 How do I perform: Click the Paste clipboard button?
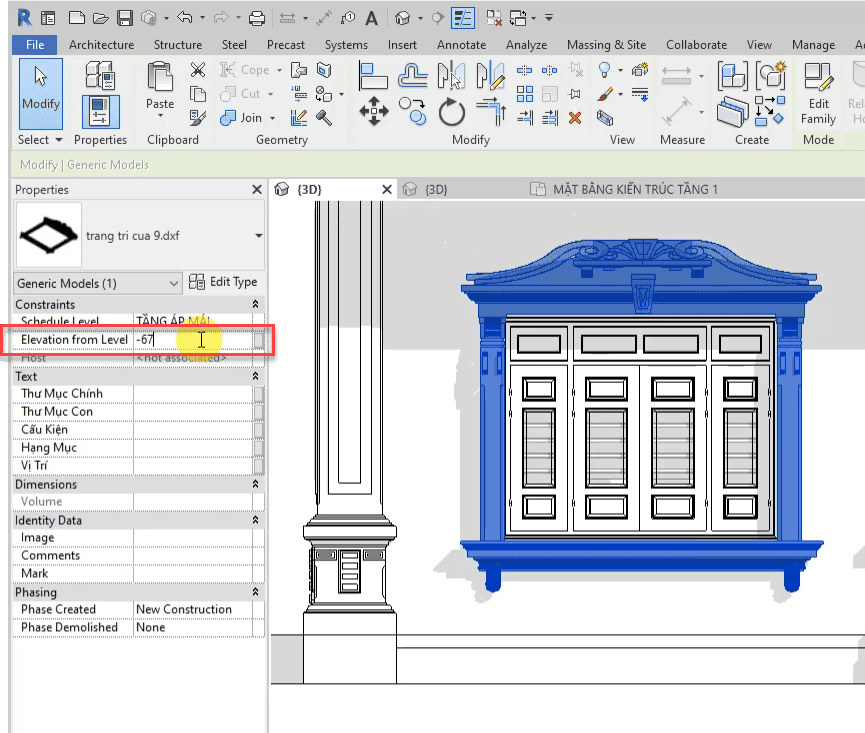tap(160, 89)
